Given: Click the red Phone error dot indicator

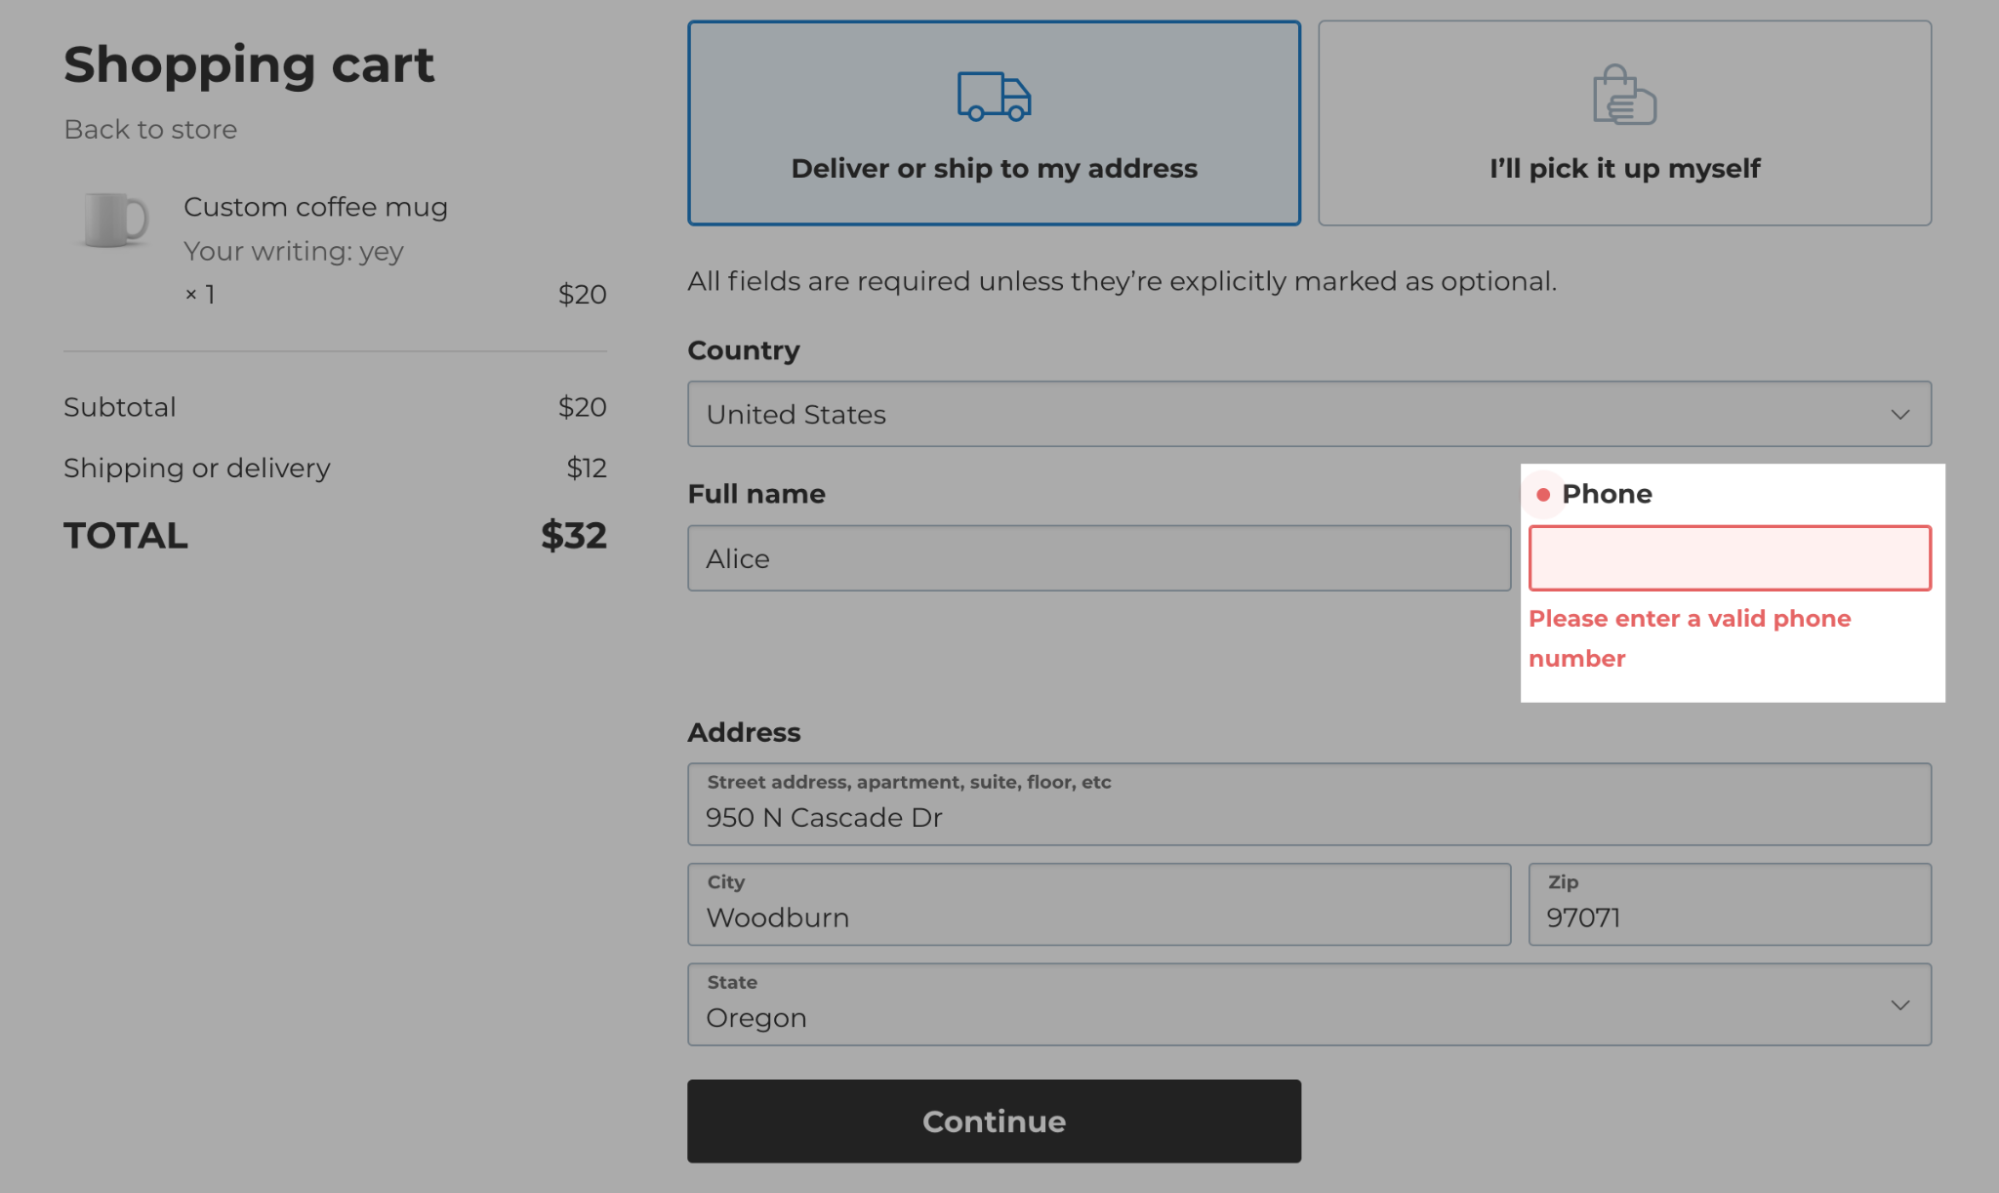Looking at the screenshot, I should 1543,494.
